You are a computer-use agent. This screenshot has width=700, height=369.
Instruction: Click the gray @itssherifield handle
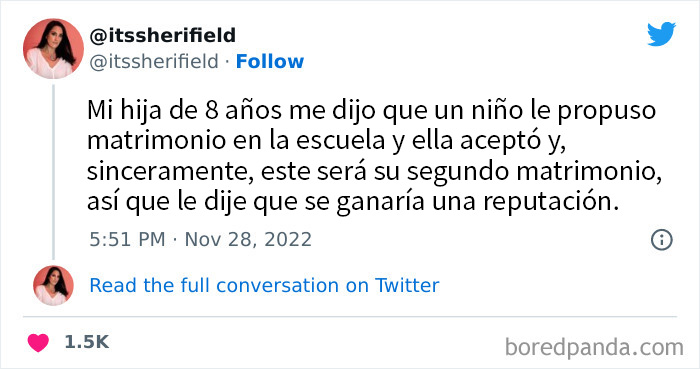tap(154, 62)
